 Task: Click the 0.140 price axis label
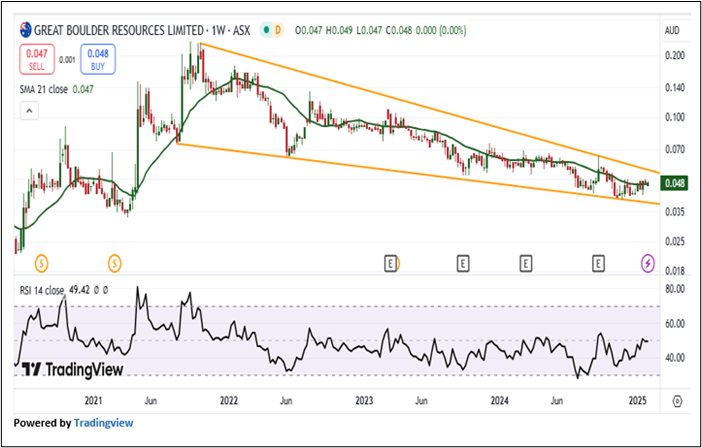tap(675, 88)
